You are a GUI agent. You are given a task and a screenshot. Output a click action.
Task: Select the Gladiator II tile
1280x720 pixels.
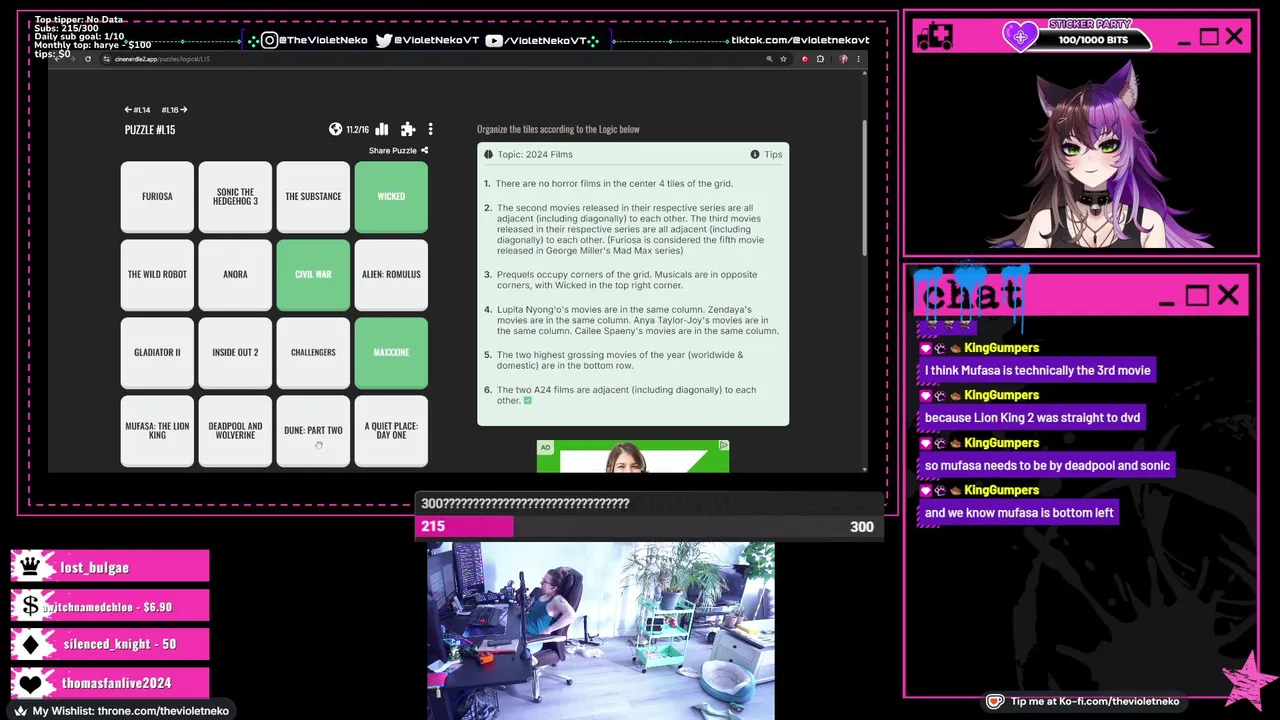[x=157, y=352]
